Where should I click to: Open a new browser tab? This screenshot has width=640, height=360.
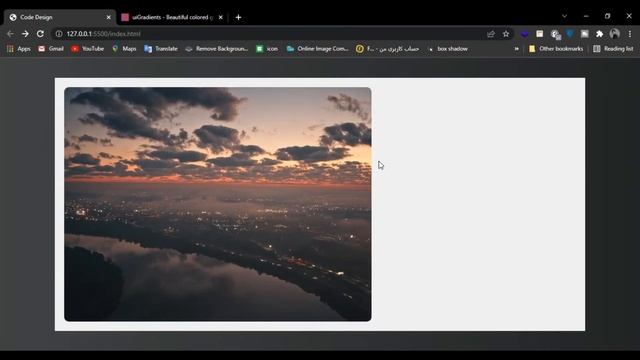pyautogui.click(x=238, y=17)
